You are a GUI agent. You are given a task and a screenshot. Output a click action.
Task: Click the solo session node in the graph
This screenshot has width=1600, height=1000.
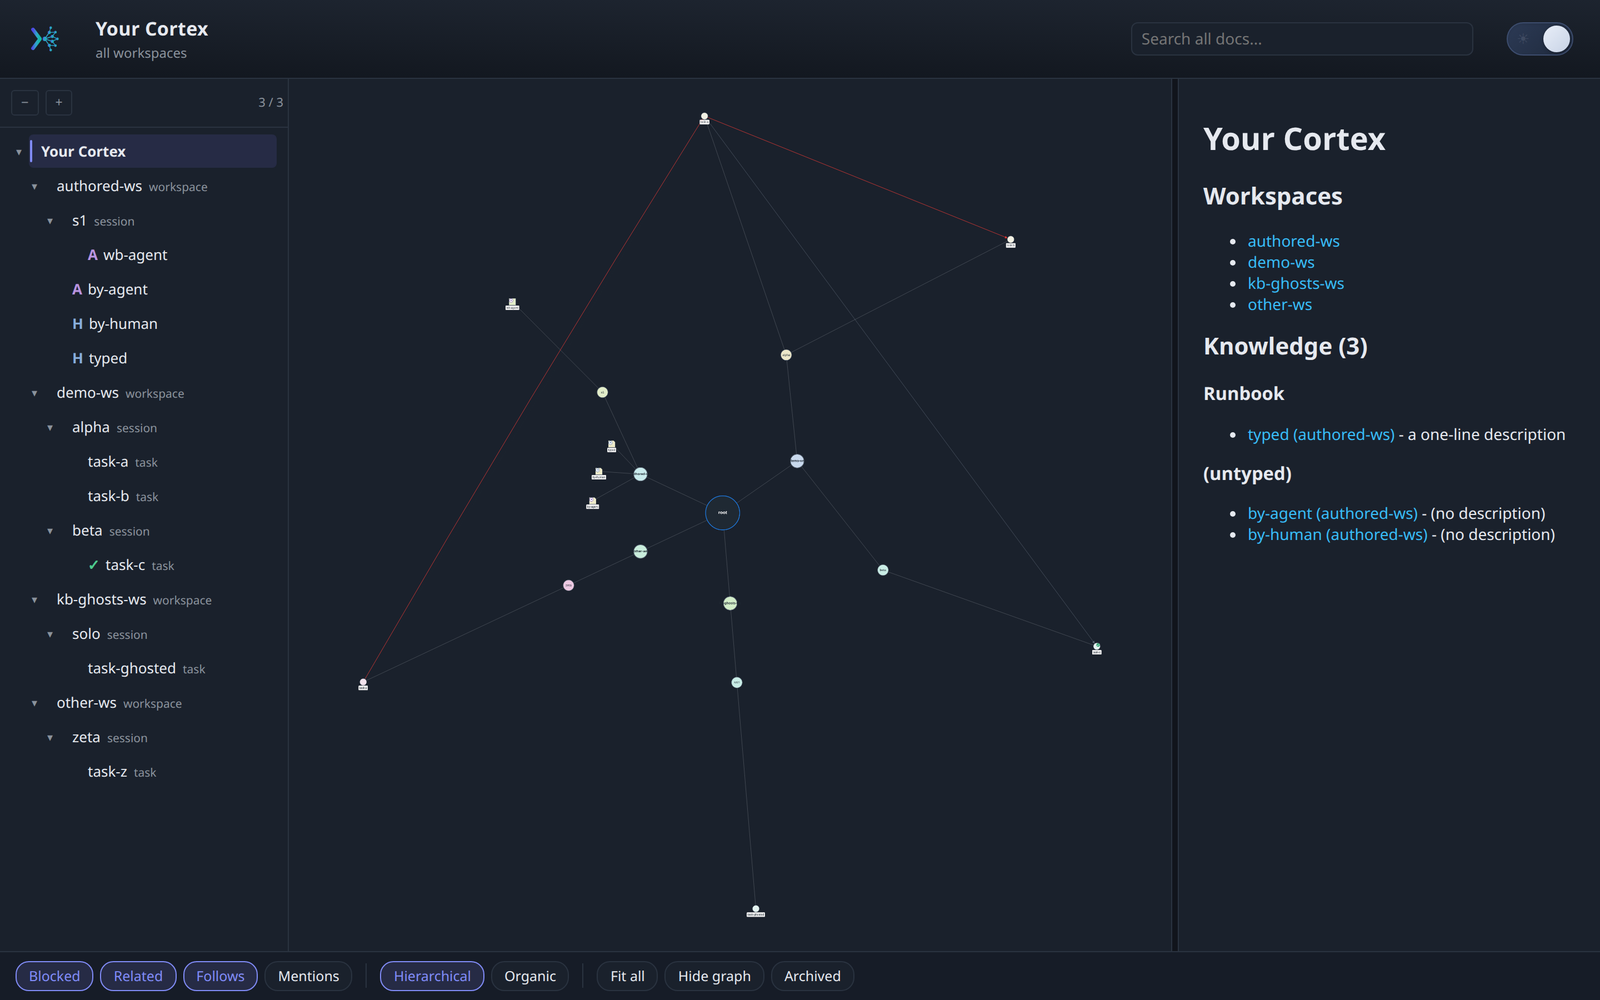pyautogui.click(x=736, y=682)
